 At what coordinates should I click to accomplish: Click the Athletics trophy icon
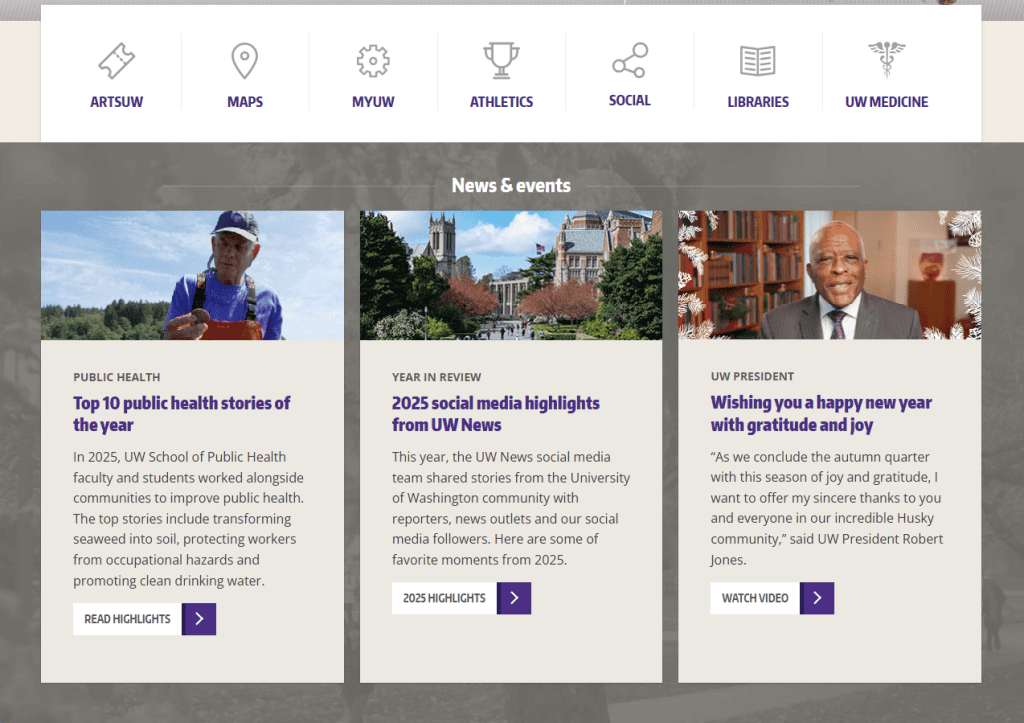[x=501, y=61]
